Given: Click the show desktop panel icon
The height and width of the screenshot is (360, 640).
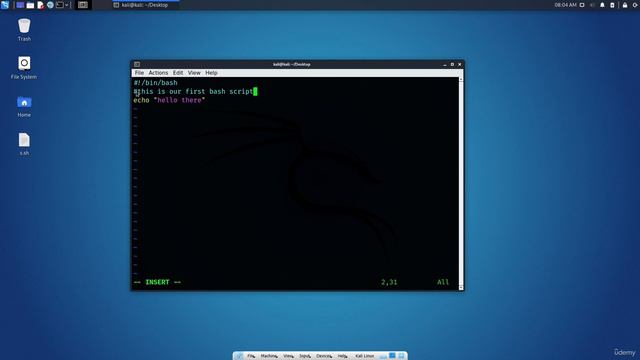Looking at the screenshot, I should tap(20, 5).
